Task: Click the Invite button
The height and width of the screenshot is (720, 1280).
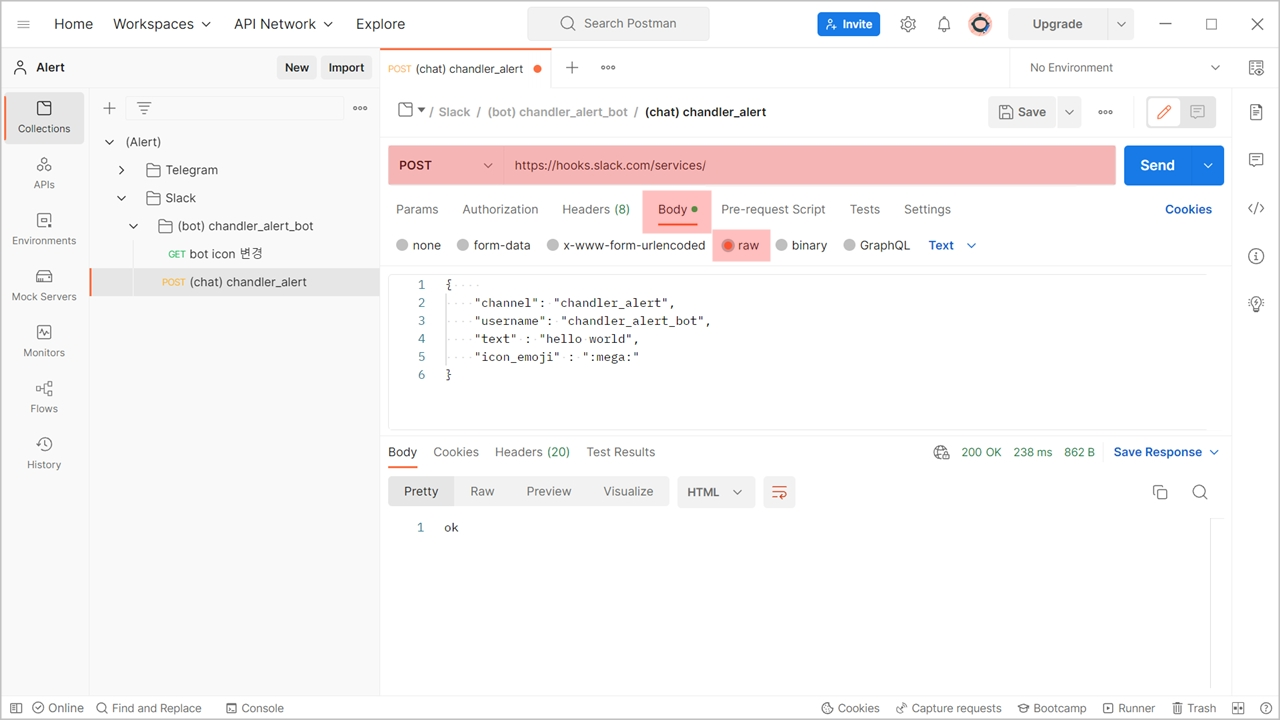Action: (848, 24)
